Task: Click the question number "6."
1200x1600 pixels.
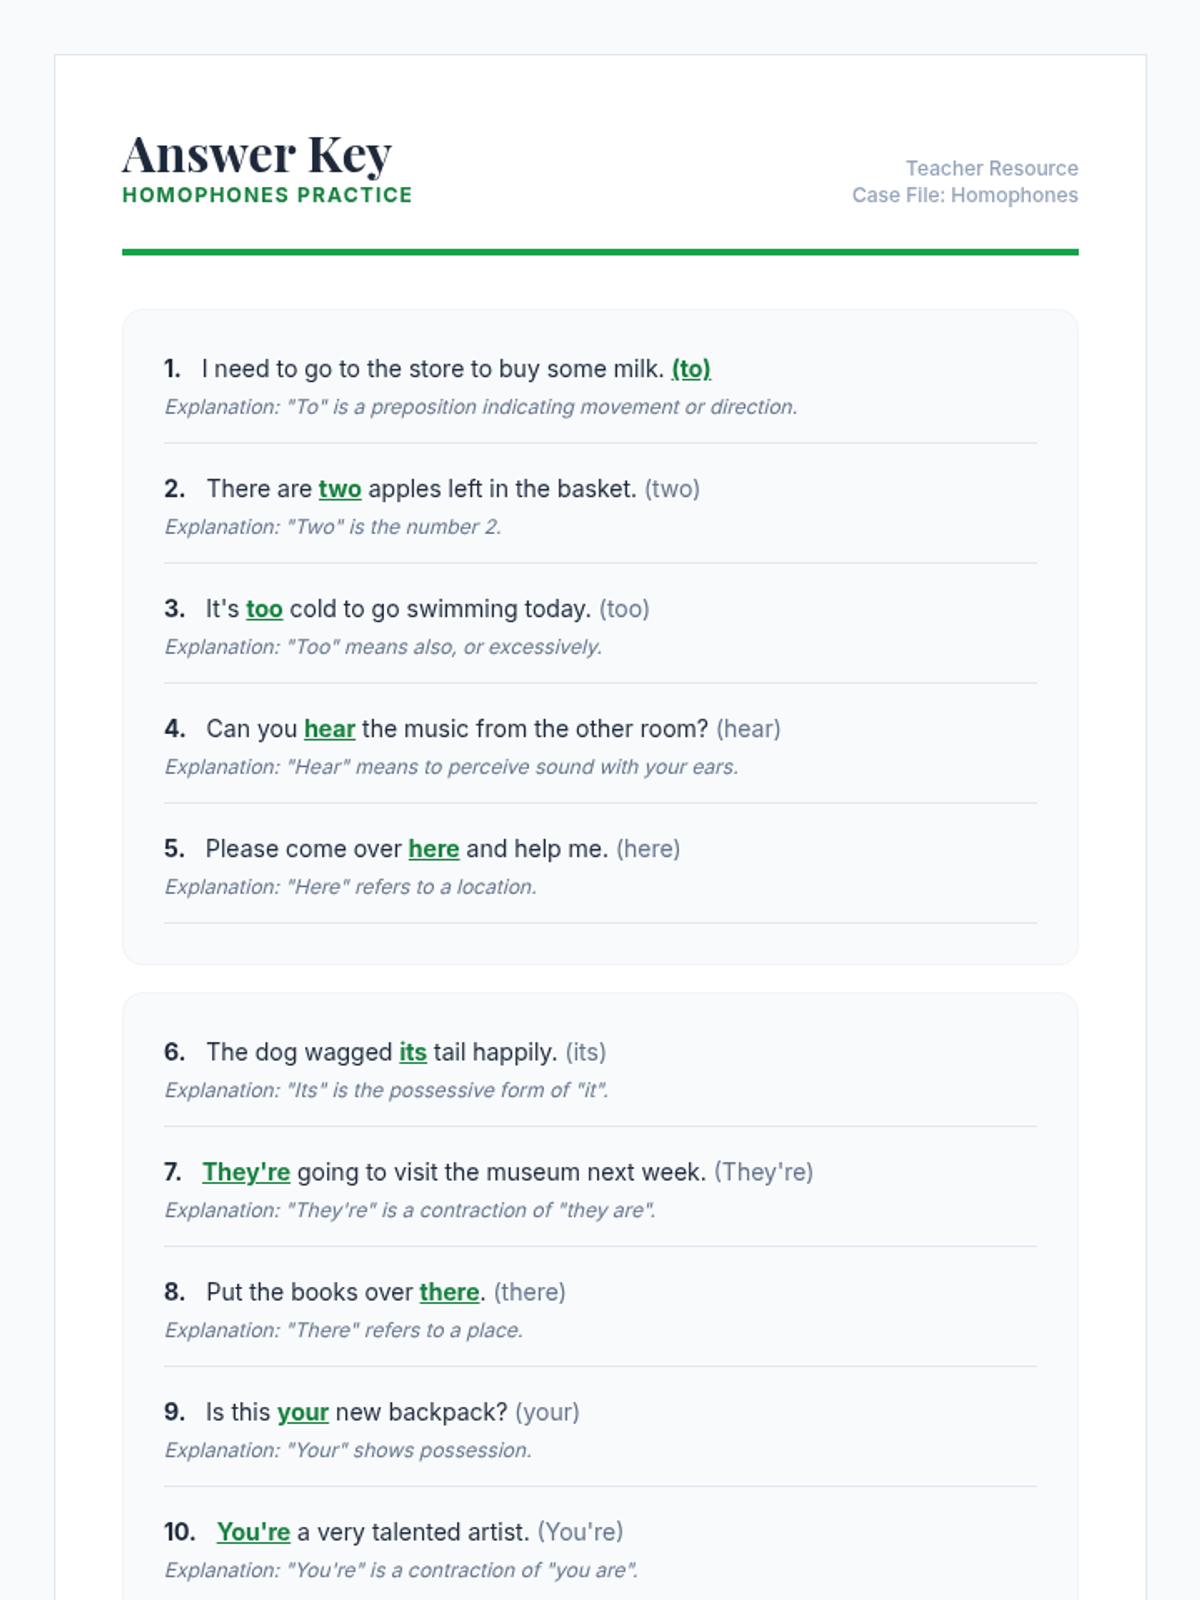Action: (174, 1052)
